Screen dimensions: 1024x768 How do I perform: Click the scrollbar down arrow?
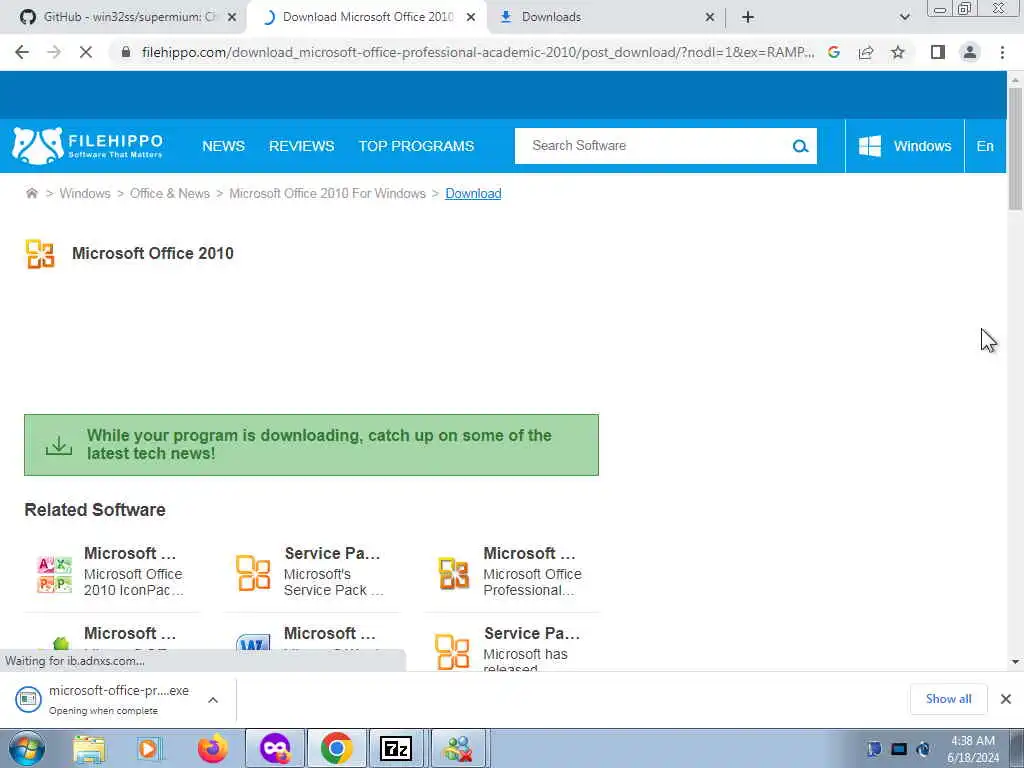(x=1015, y=662)
